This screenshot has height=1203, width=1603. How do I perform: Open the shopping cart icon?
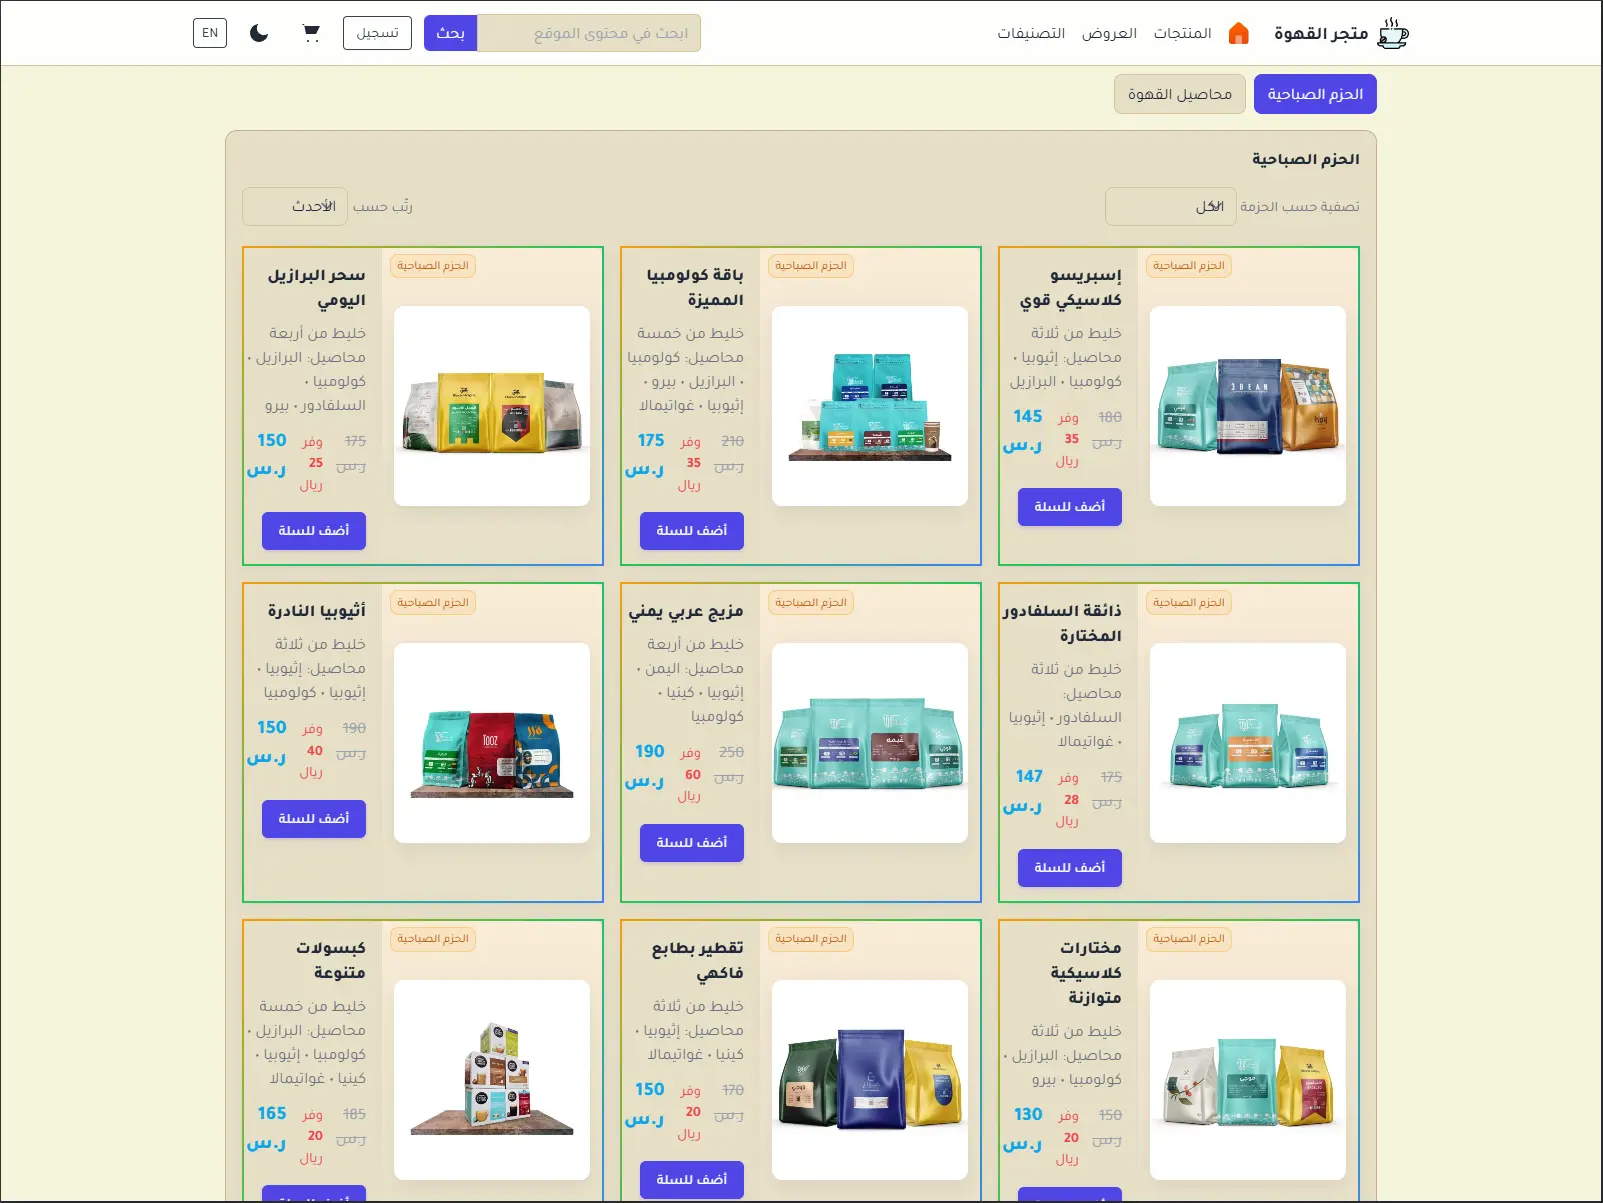pyautogui.click(x=311, y=33)
